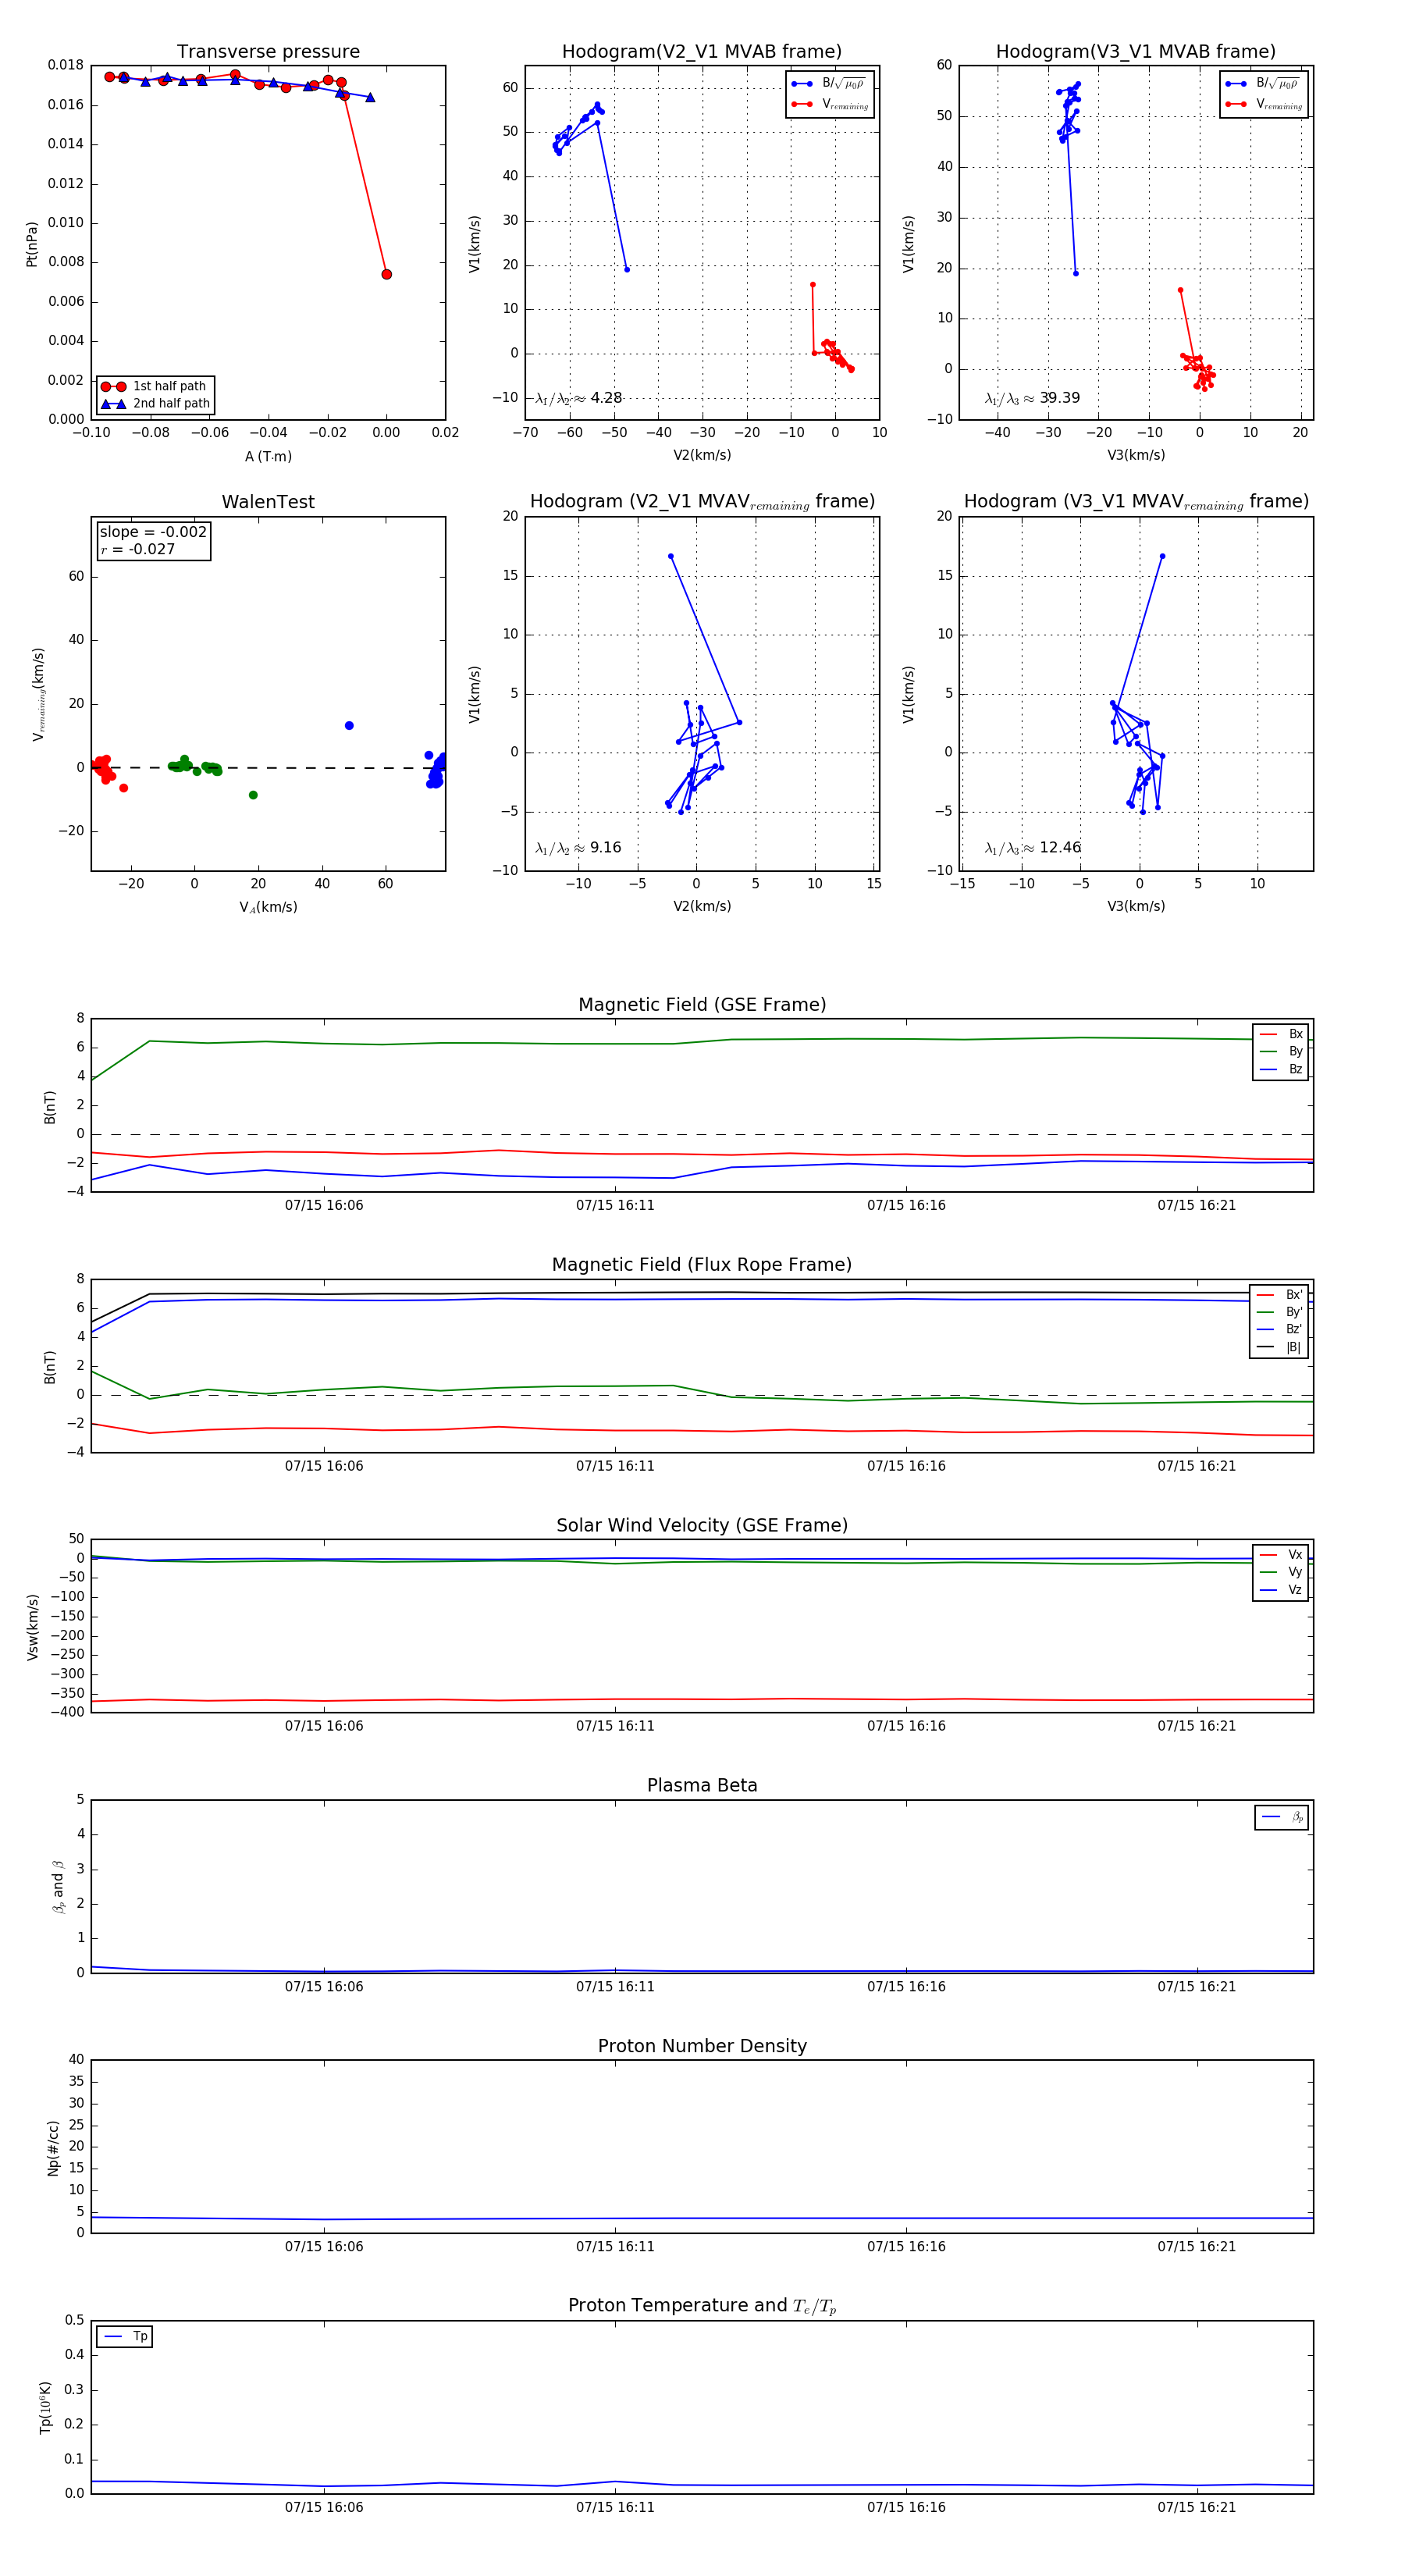This screenshot has height=2576, width=1405.
Task: Click the "Bx" legend entry in GSE magnetic field
Action: (x=1281, y=1034)
